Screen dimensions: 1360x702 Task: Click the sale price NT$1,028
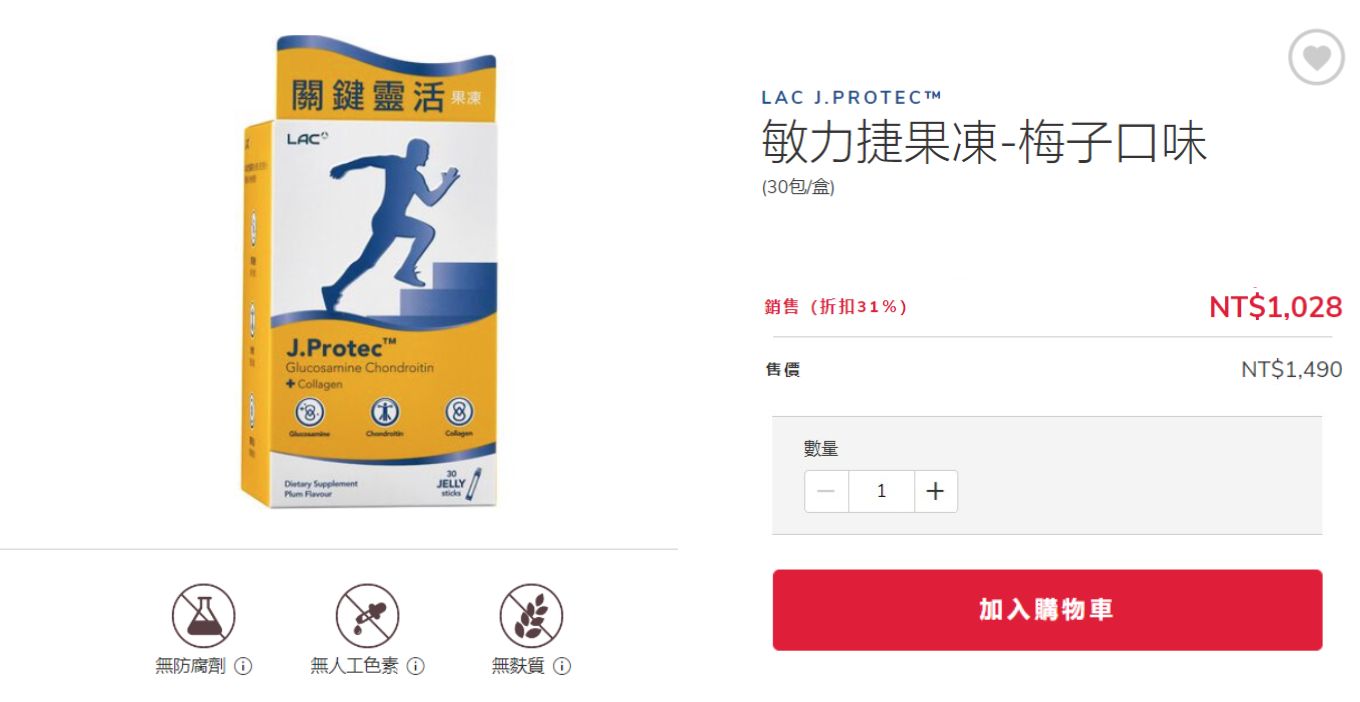point(1276,307)
